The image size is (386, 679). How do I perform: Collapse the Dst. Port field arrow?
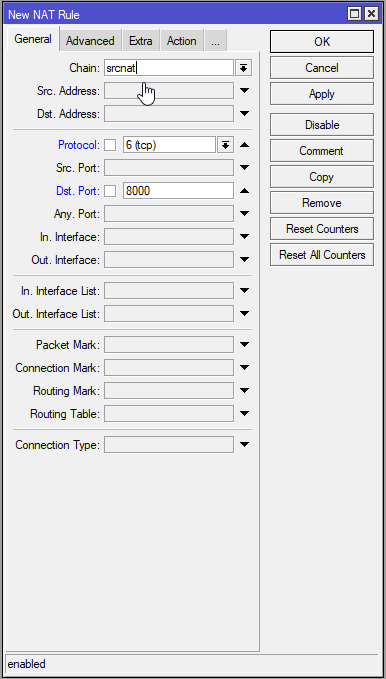(244, 191)
